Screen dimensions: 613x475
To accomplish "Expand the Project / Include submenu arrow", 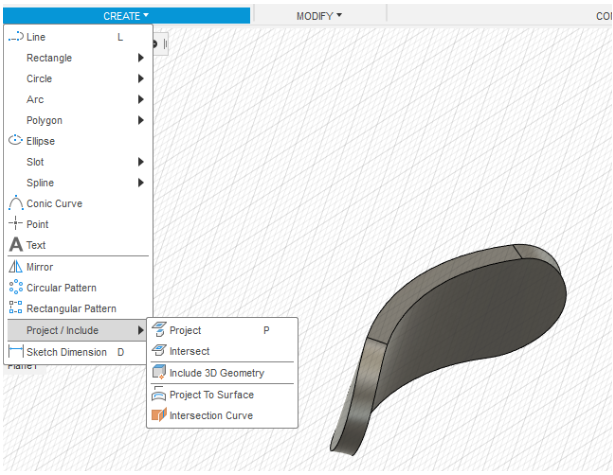I will pyautogui.click(x=141, y=330).
